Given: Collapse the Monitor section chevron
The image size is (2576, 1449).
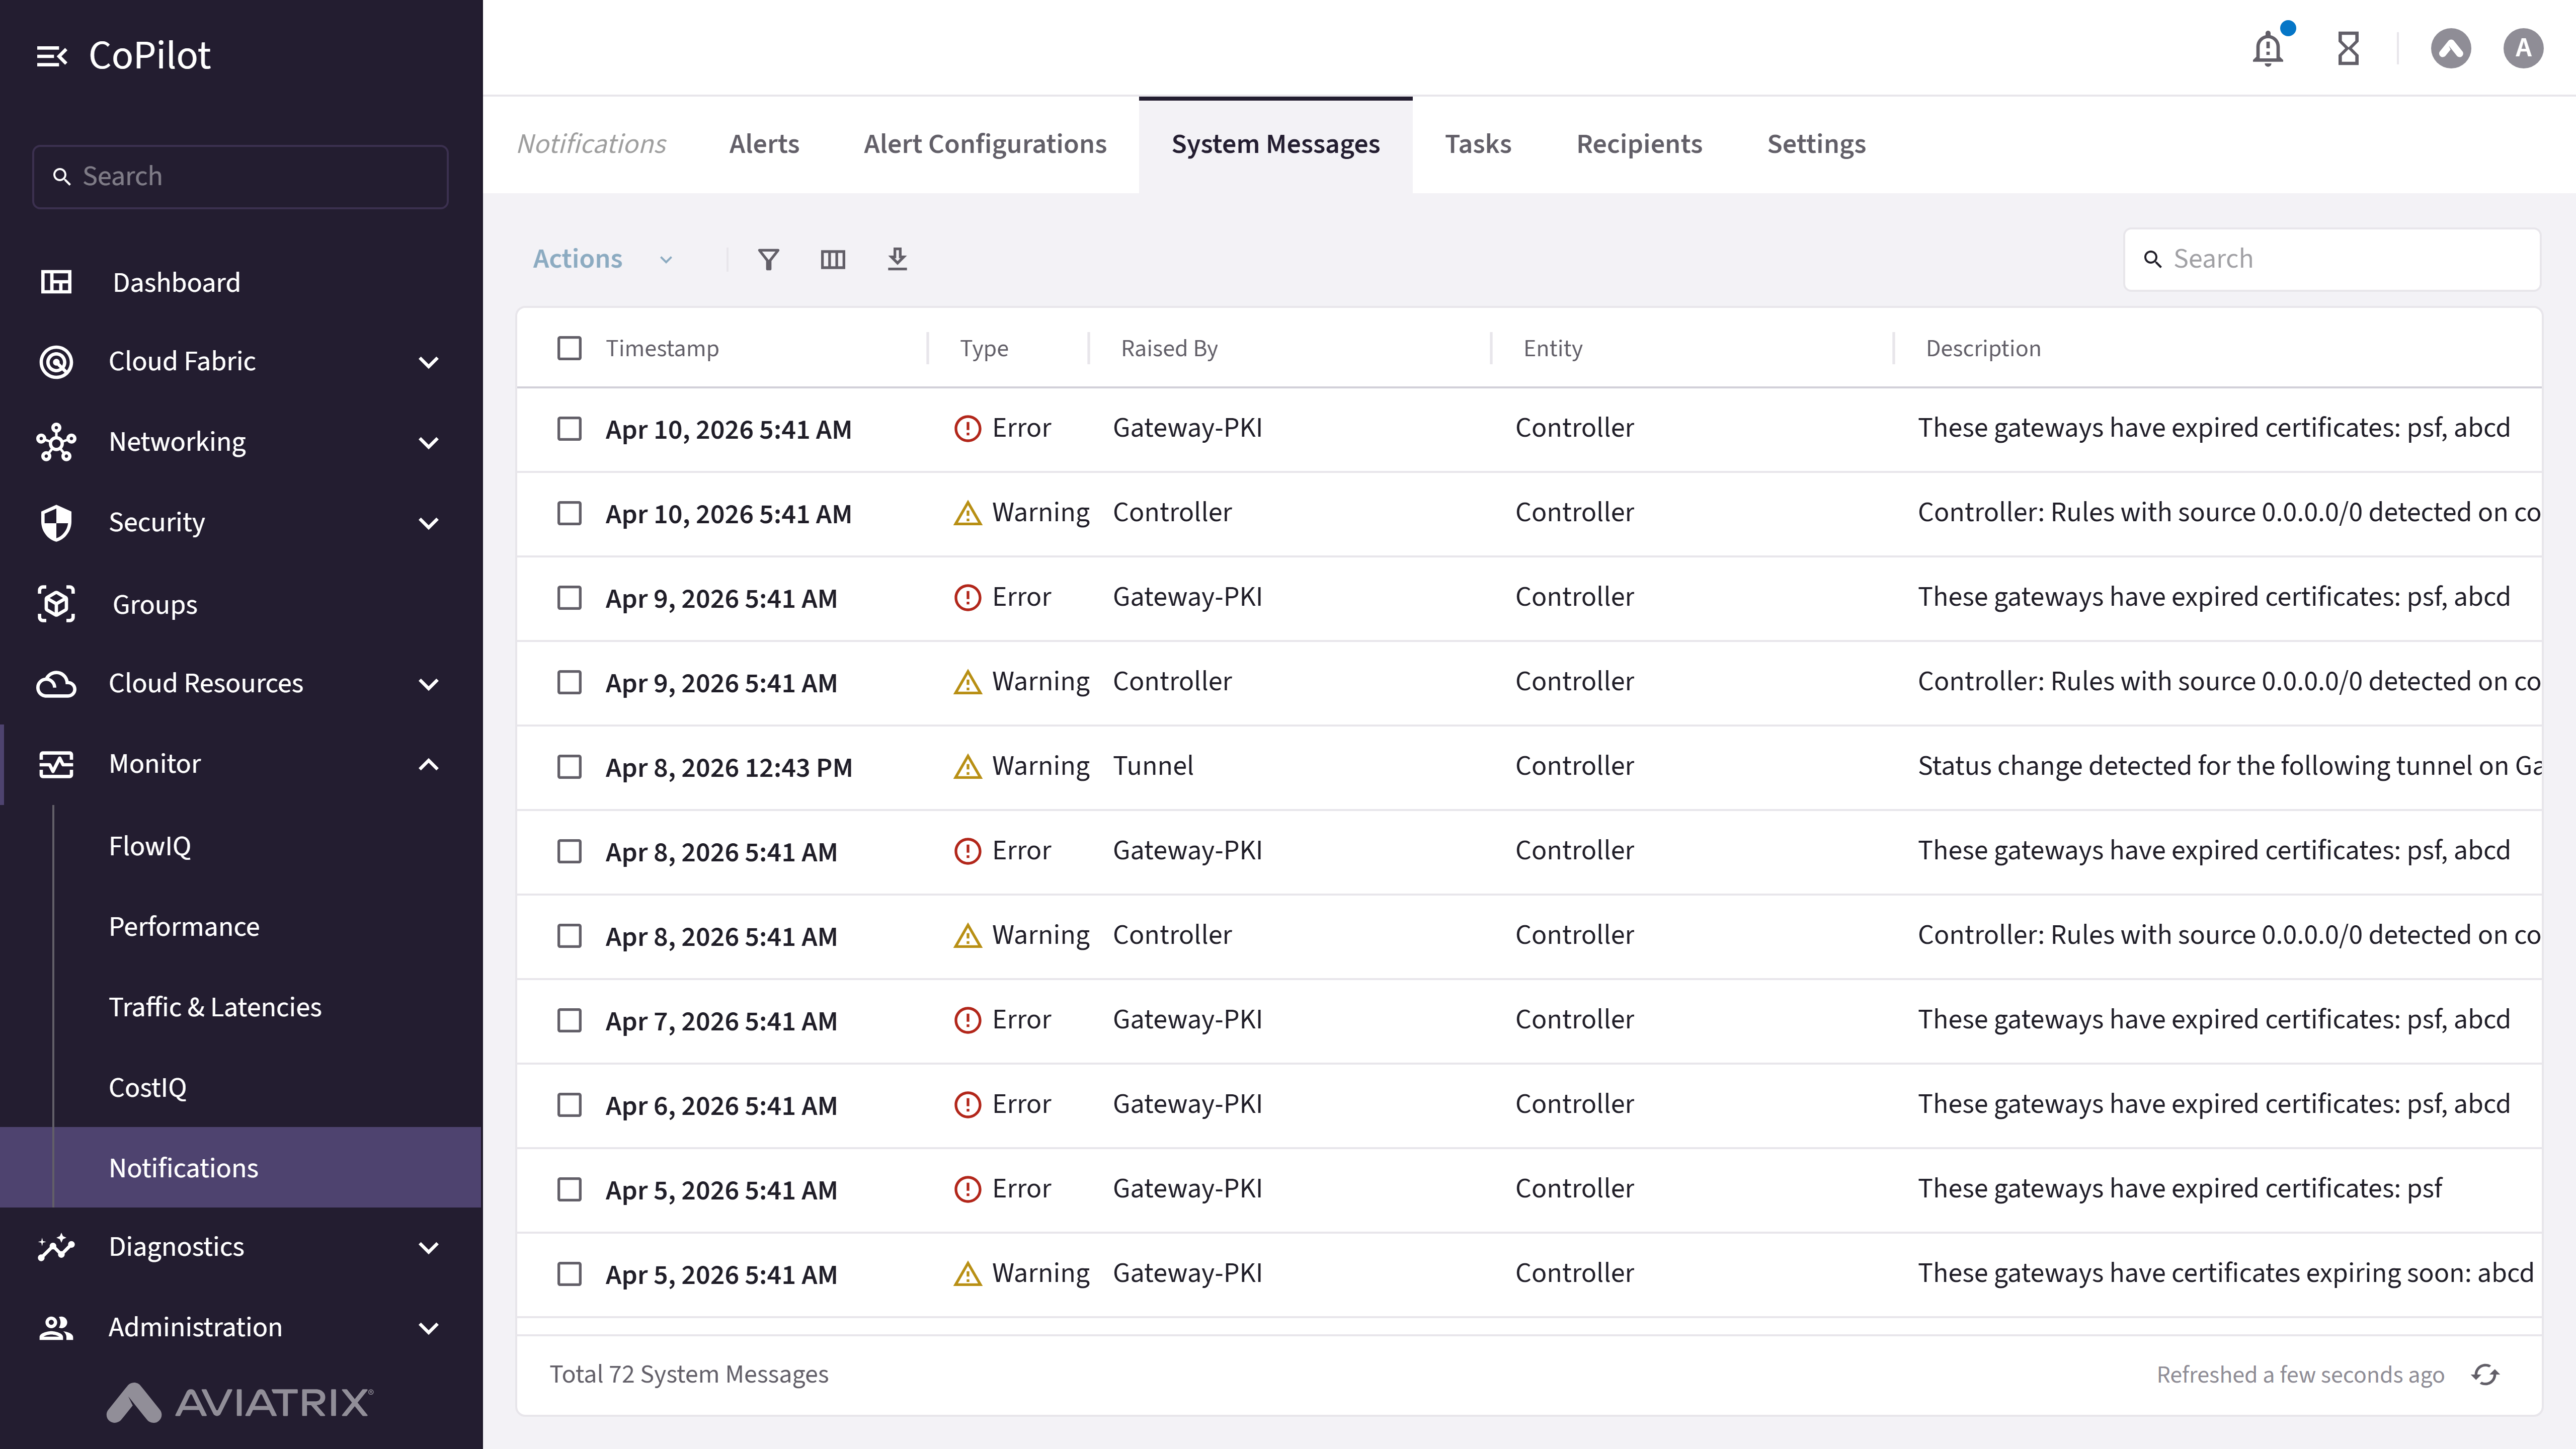Looking at the screenshot, I should pyautogui.click(x=429, y=765).
